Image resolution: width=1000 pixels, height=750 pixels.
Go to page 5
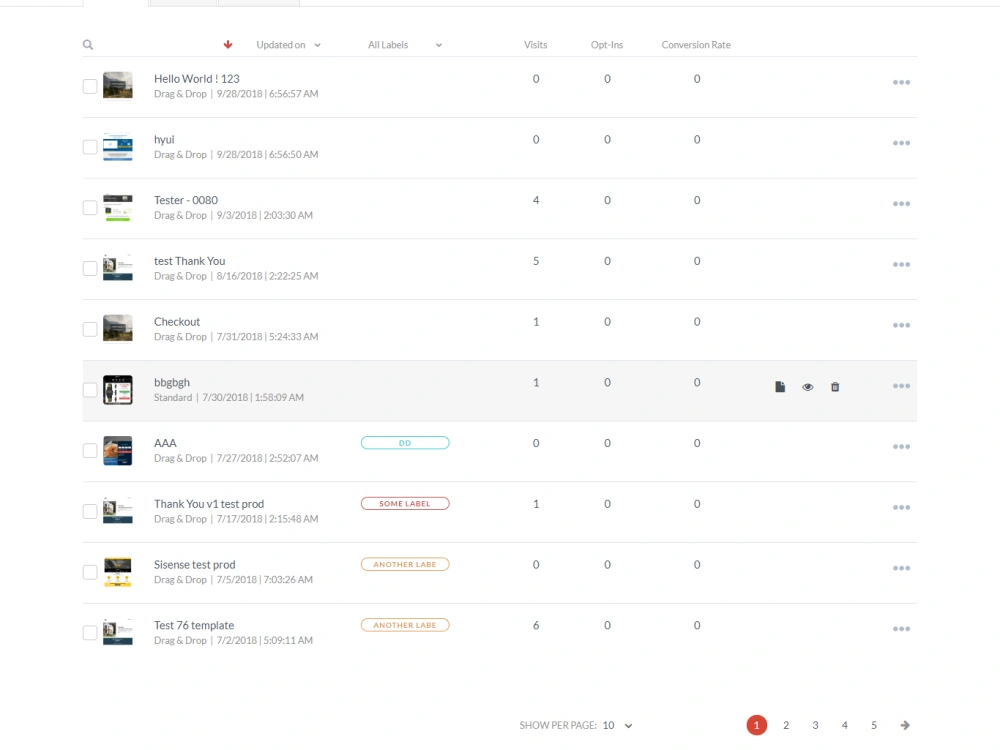click(x=874, y=725)
